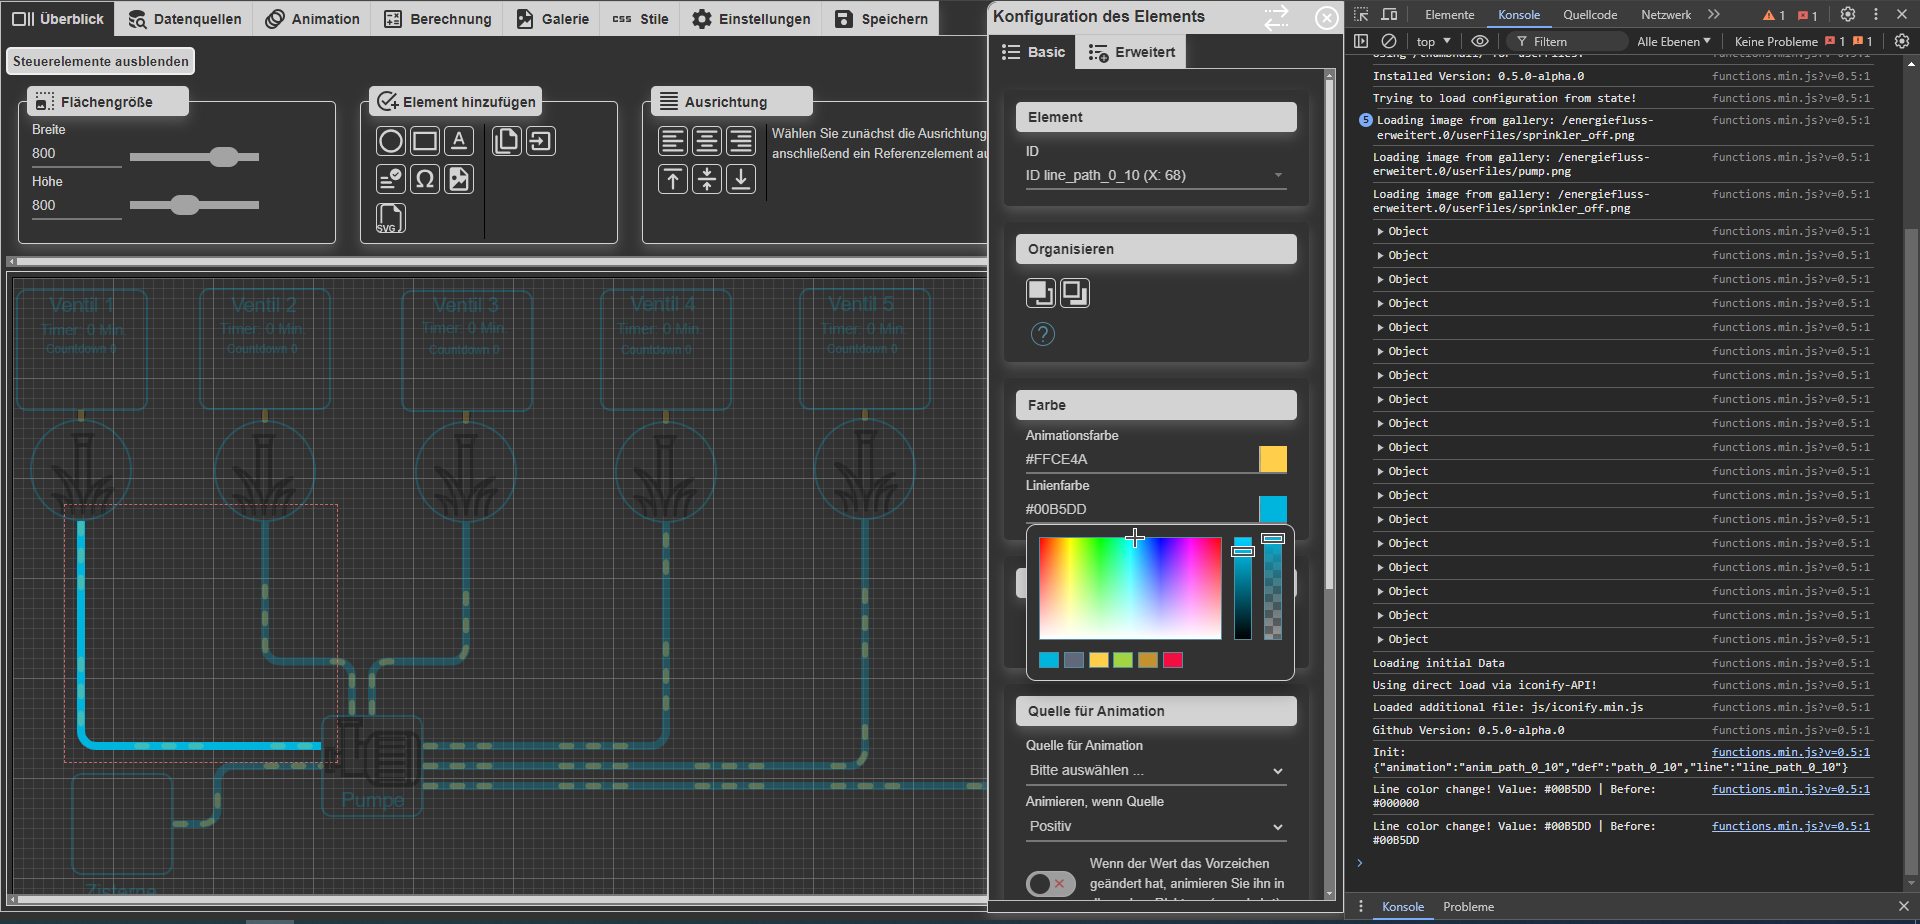
Task: Open DevTools settings gear
Action: click(x=1848, y=14)
